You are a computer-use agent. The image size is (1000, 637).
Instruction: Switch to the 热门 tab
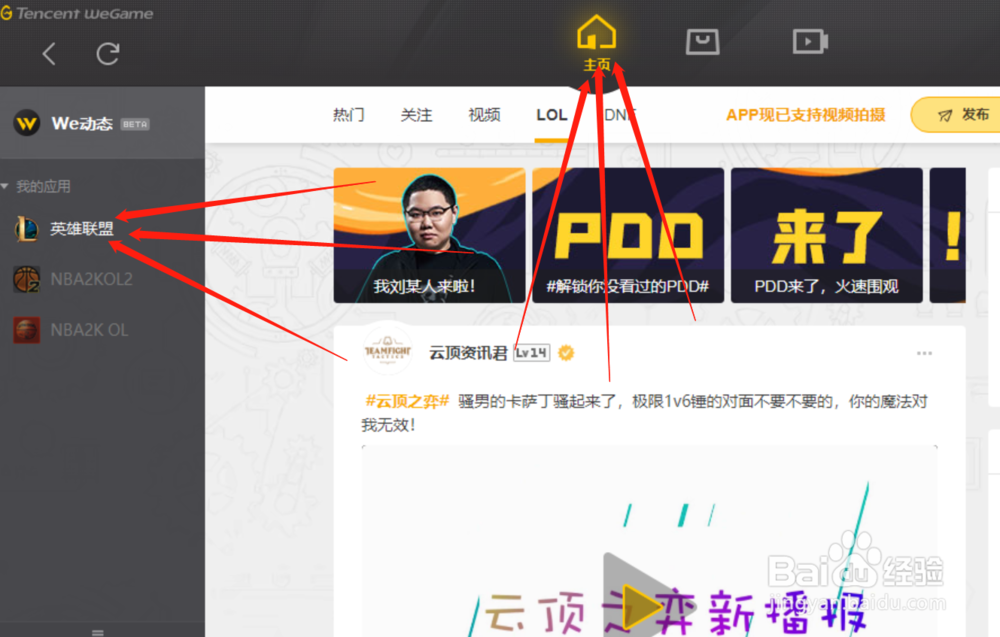pos(349,115)
